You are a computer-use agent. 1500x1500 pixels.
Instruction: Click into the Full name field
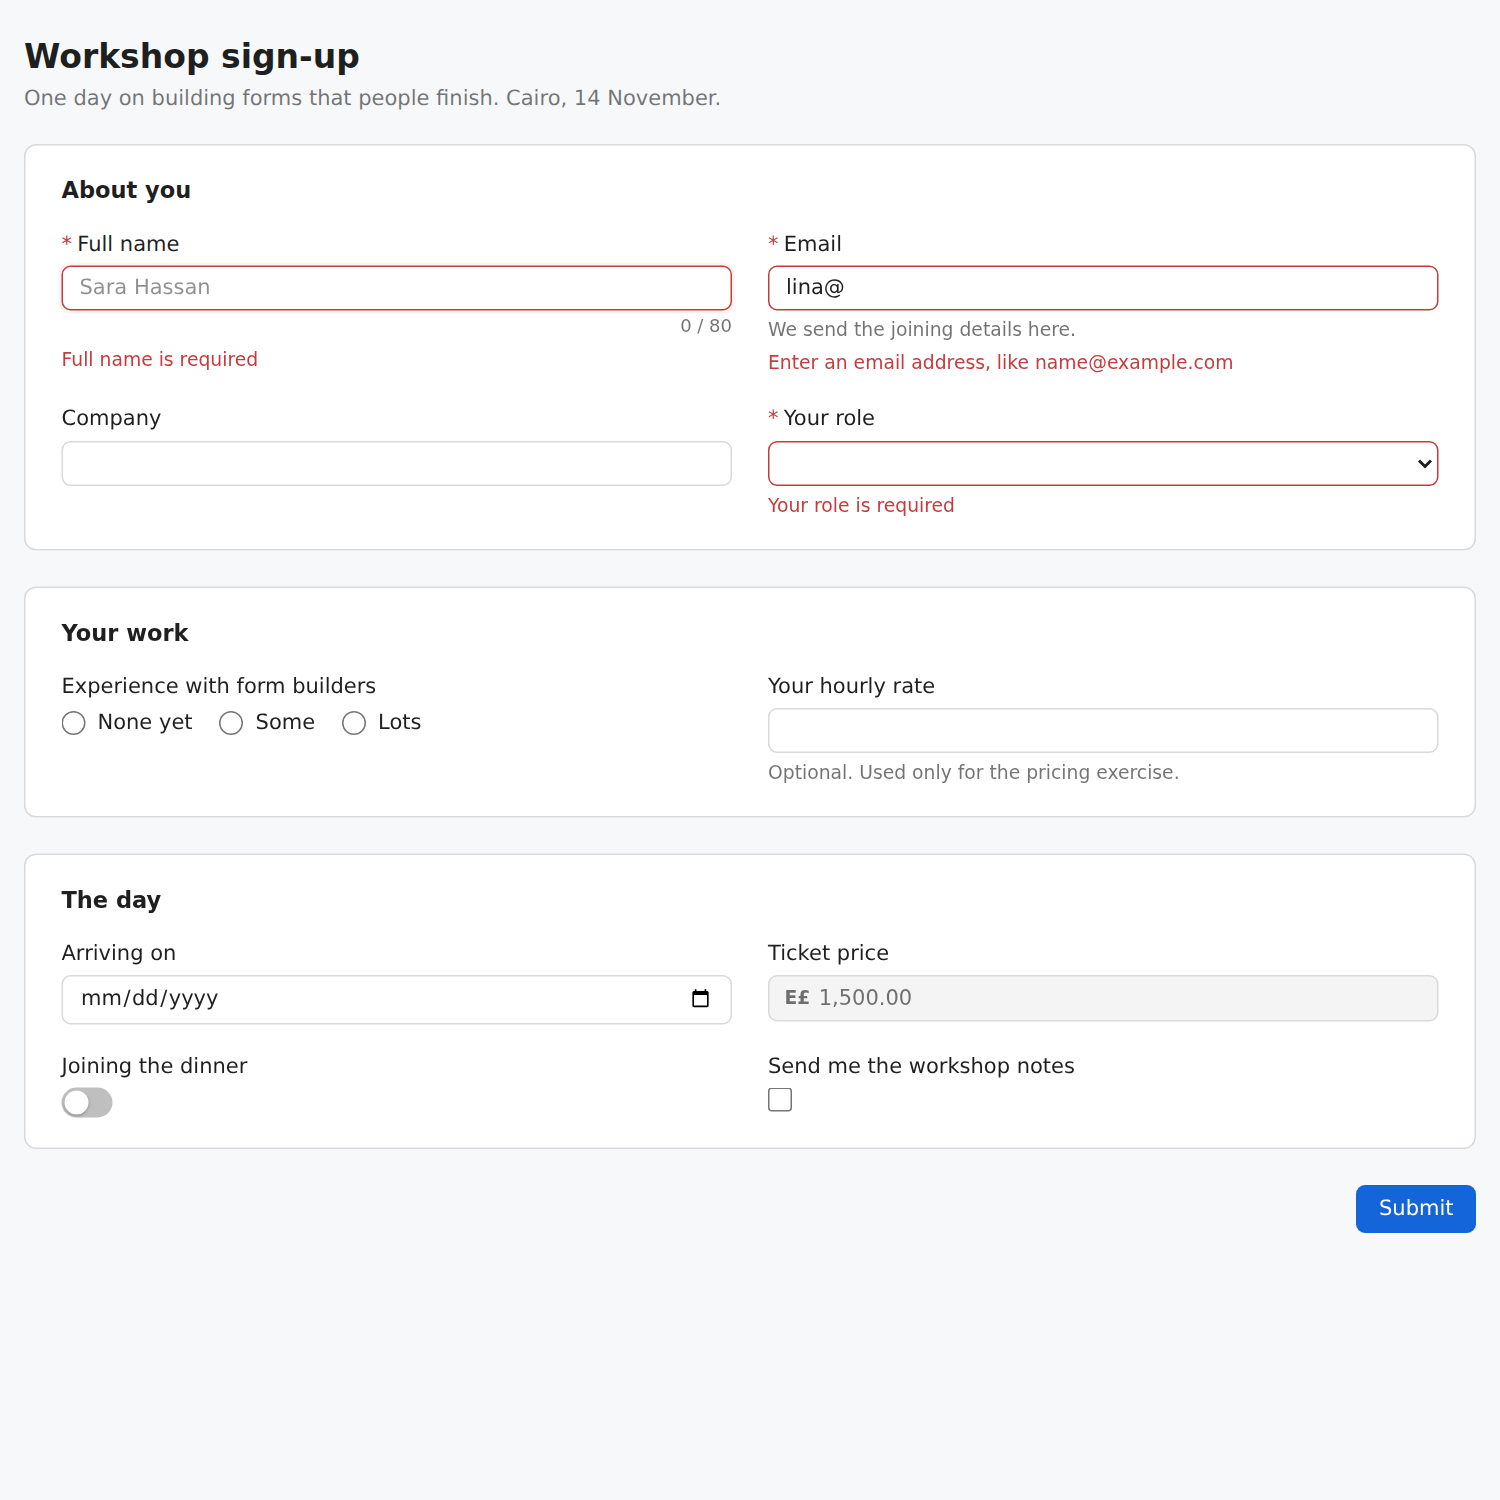coord(397,288)
